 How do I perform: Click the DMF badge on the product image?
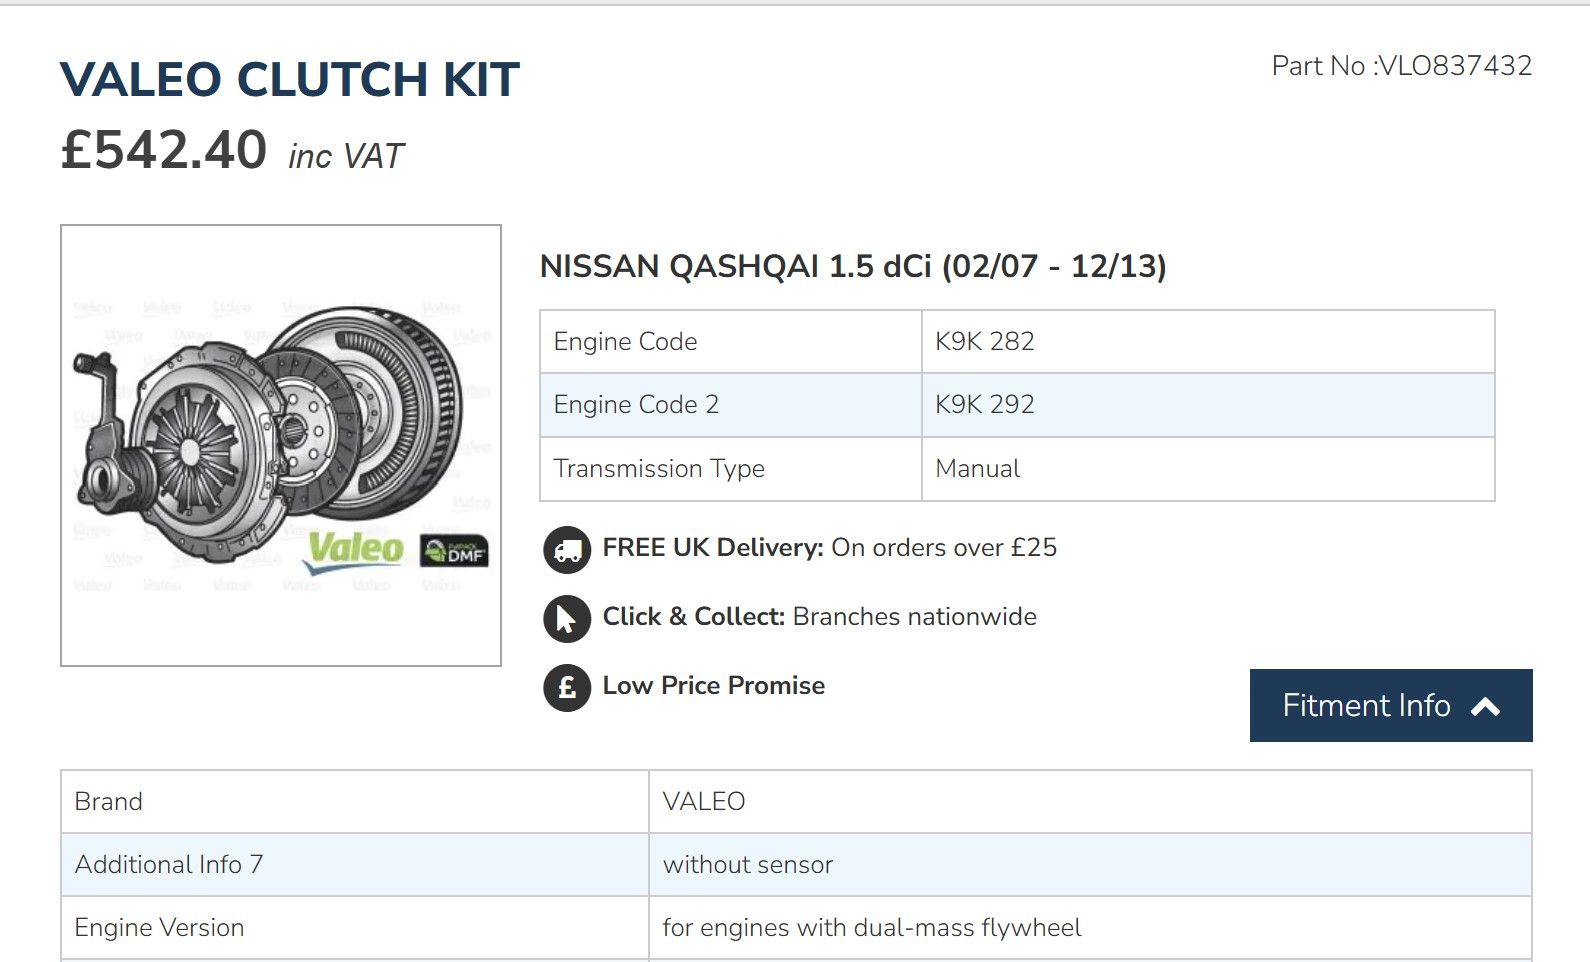455,551
